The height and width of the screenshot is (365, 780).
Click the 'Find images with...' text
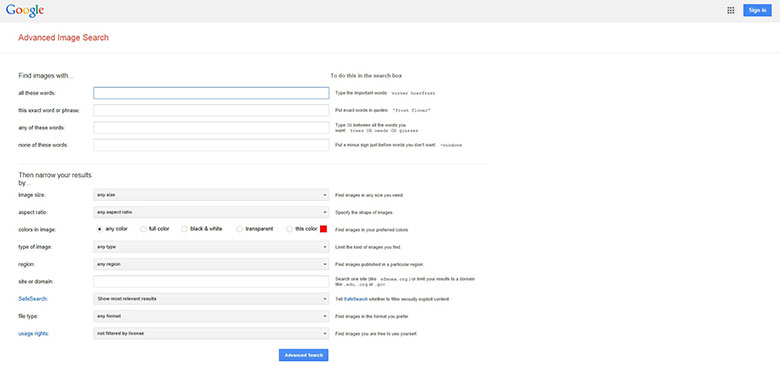pyautogui.click(x=46, y=76)
